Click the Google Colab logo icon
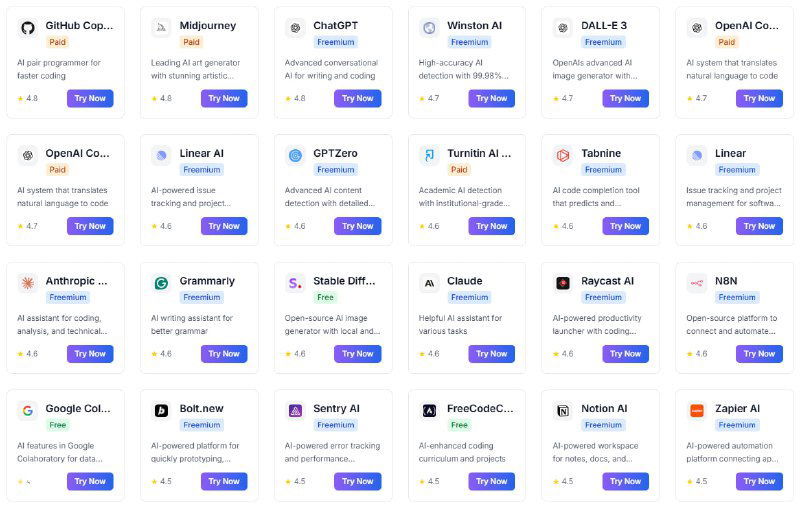The height and width of the screenshot is (508, 800). pyautogui.click(x=27, y=410)
